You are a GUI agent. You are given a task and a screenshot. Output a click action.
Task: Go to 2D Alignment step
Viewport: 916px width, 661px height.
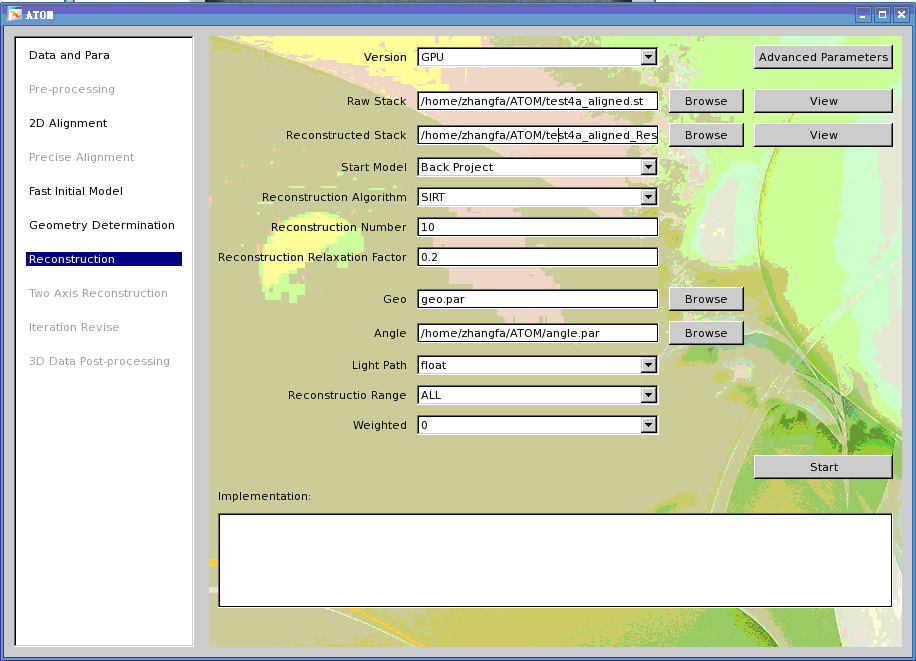(x=68, y=123)
